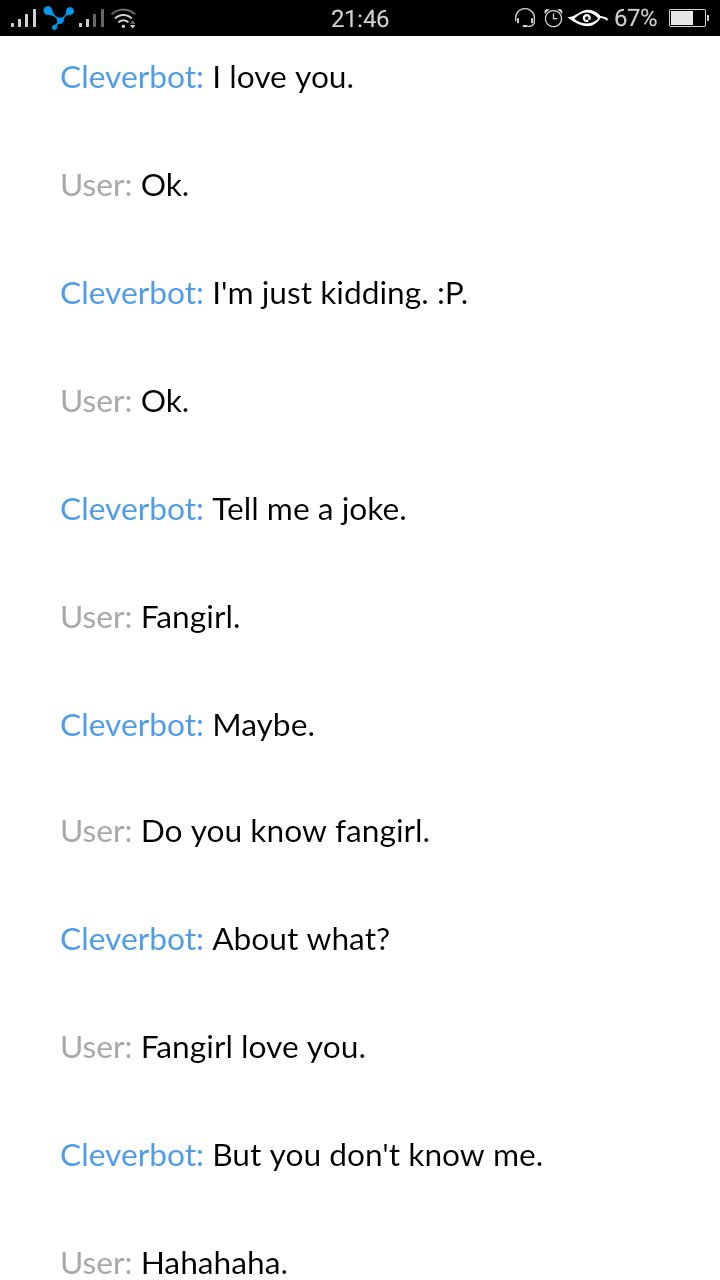Tap the headphone status icon
The image size is (720, 1280).
525,17
